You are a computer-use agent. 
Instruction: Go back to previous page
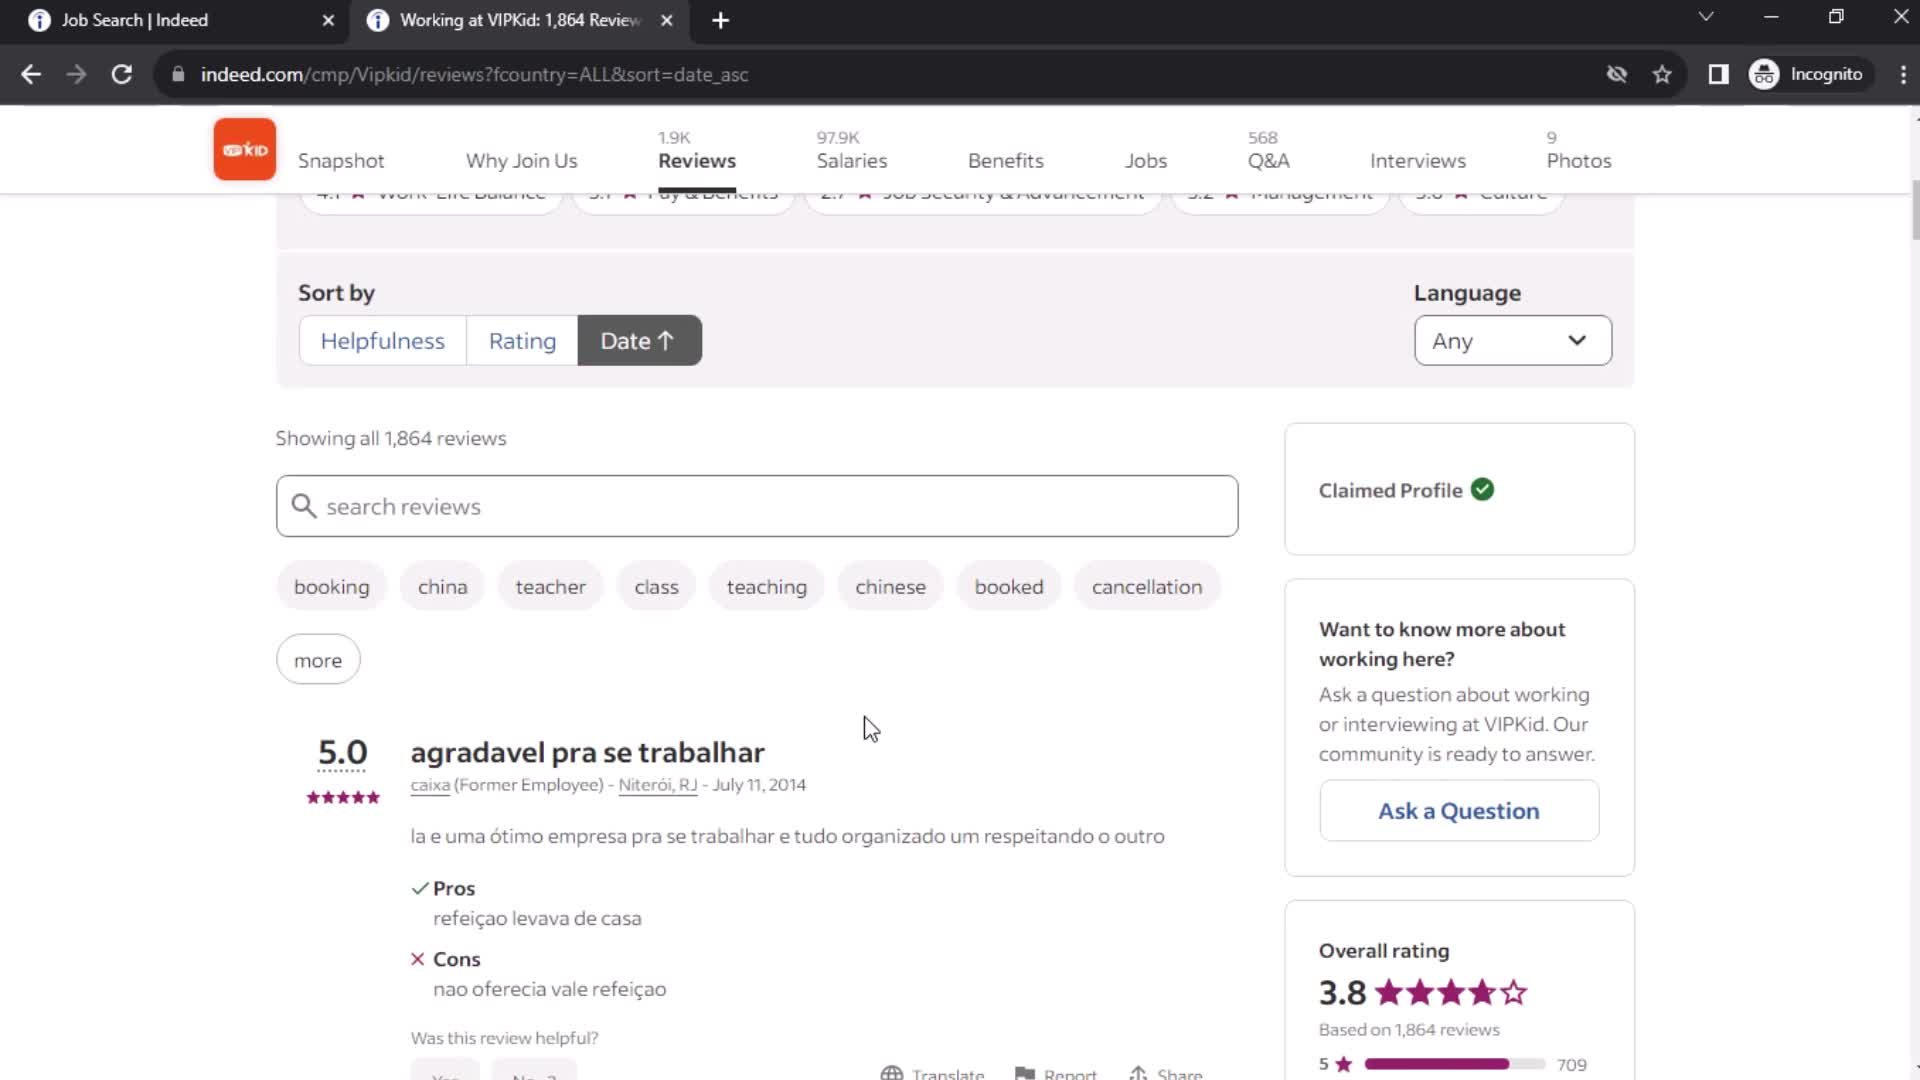click(x=31, y=74)
